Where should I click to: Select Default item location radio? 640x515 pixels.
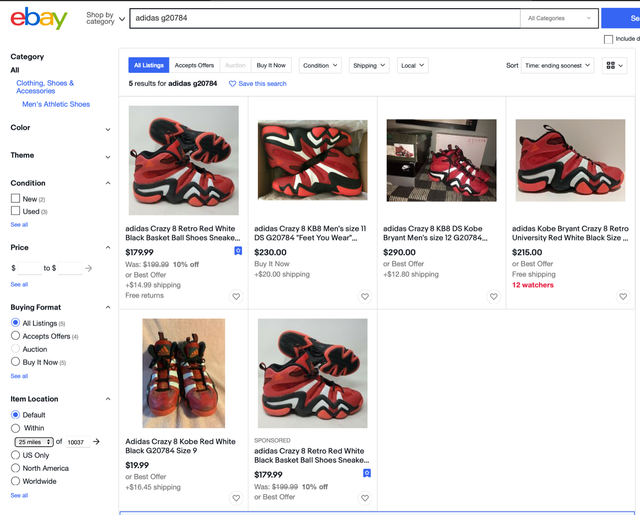(16, 415)
